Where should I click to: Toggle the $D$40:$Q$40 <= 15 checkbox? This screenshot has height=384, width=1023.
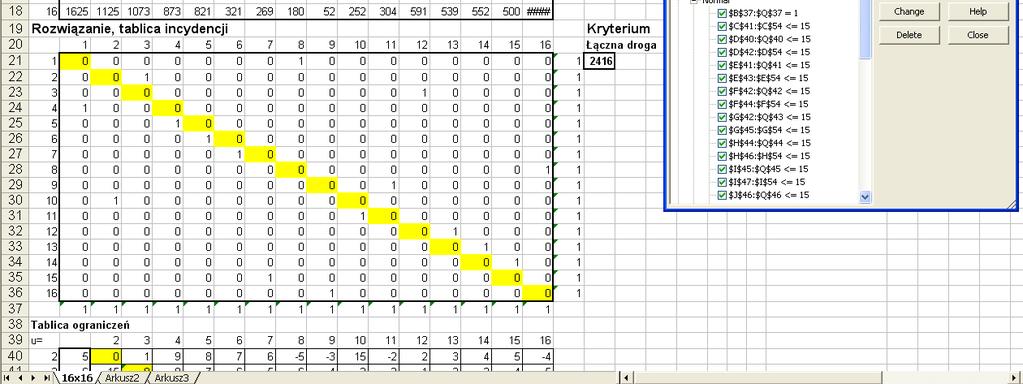(x=722, y=39)
